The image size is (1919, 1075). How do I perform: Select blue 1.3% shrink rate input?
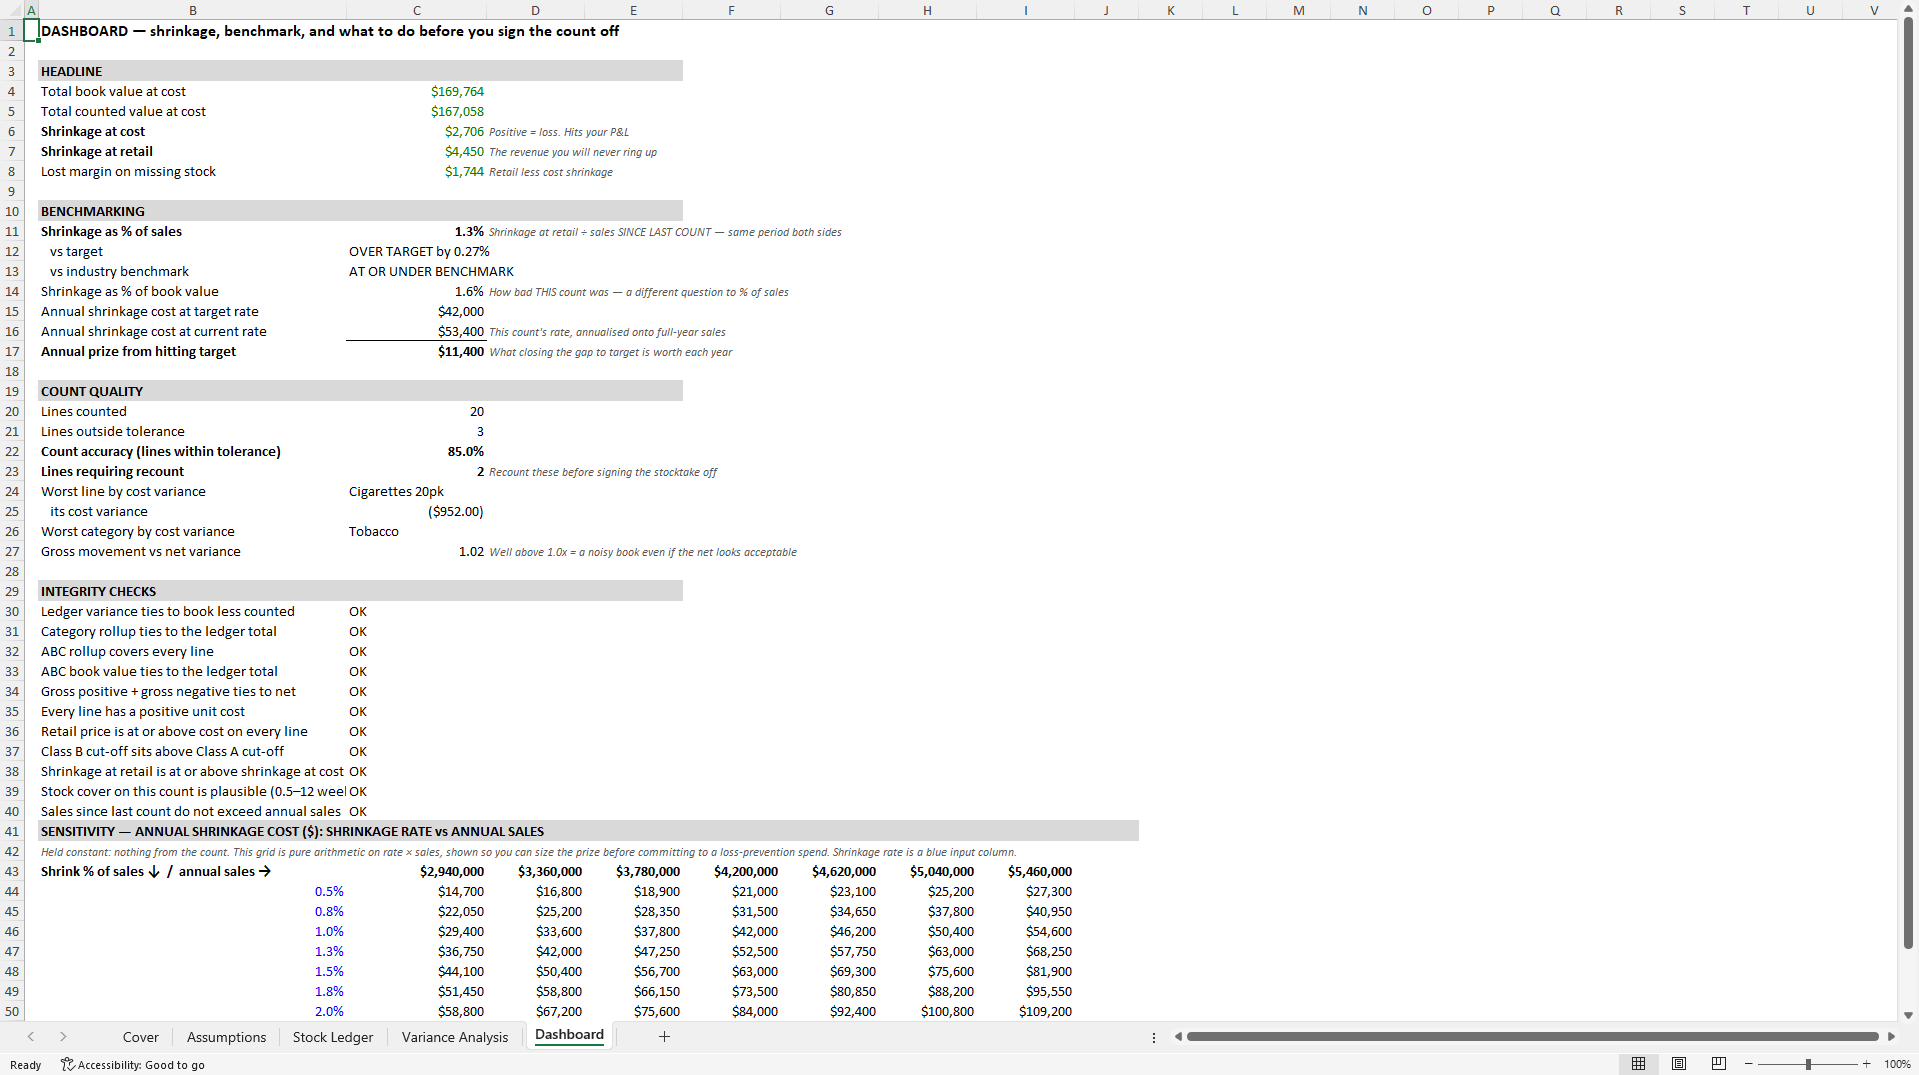tap(192, 951)
